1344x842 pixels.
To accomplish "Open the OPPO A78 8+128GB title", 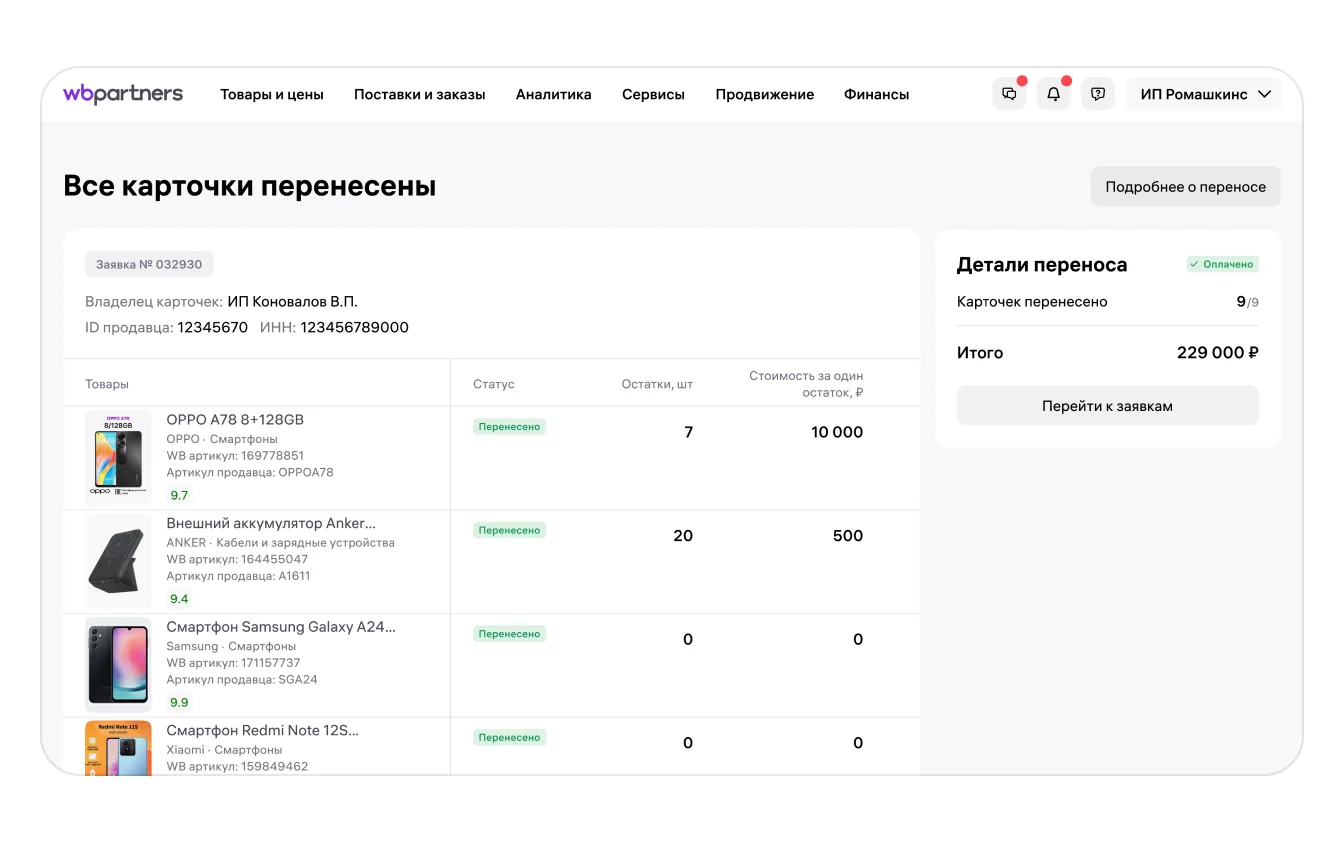I will [235, 420].
